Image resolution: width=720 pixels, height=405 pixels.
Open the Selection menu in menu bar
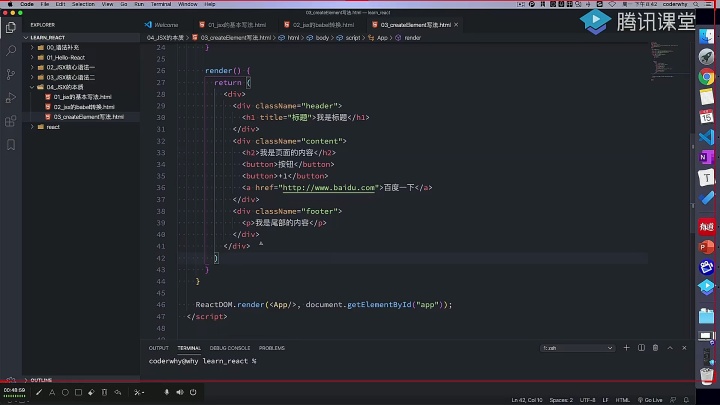pyautogui.click(x=83, y=4)
